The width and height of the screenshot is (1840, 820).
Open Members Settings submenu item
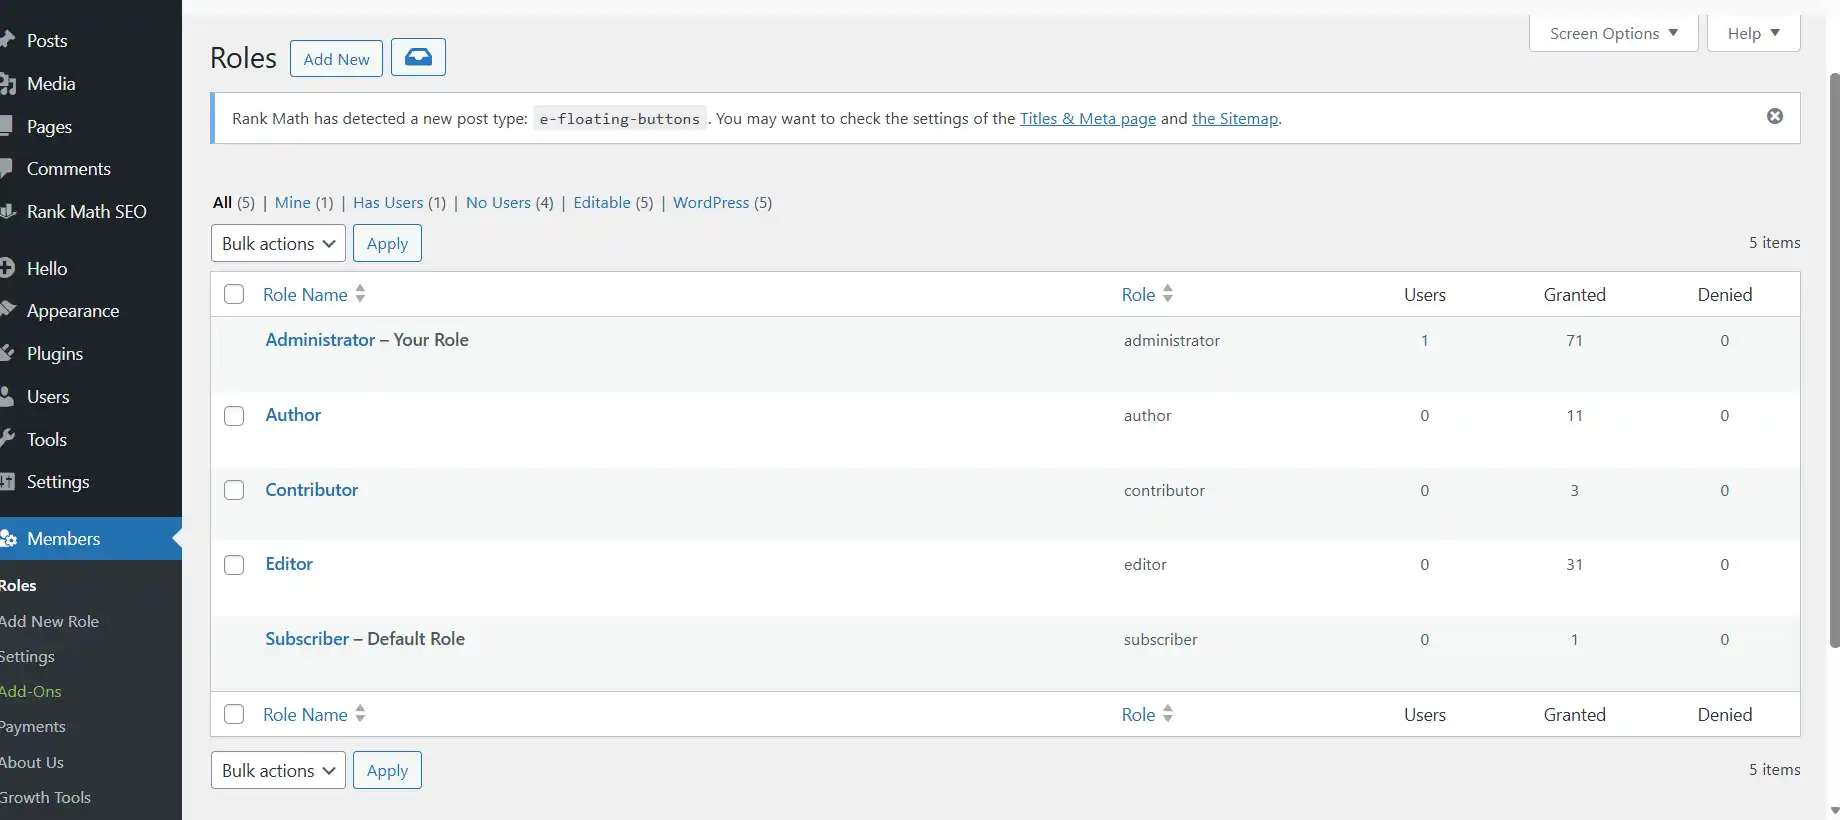coord(27,656)
